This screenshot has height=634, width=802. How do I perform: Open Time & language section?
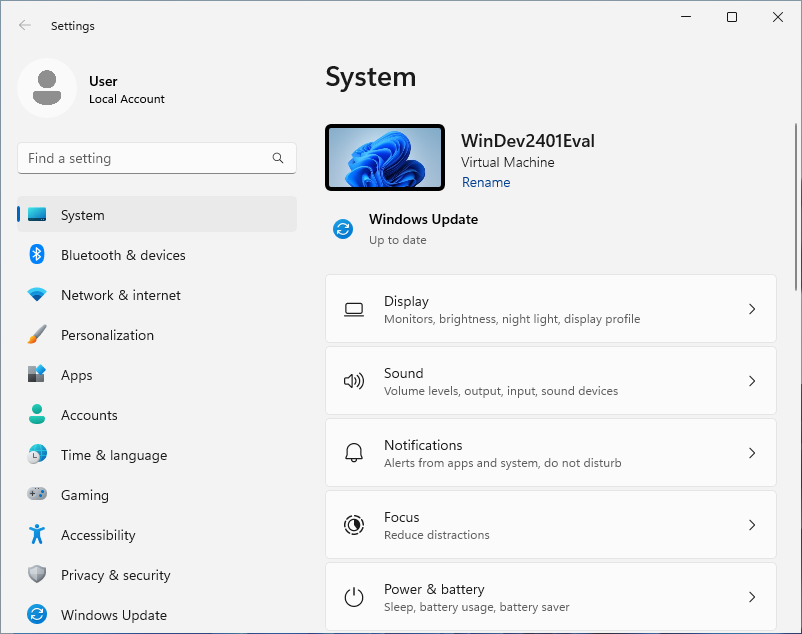(157, 455)
